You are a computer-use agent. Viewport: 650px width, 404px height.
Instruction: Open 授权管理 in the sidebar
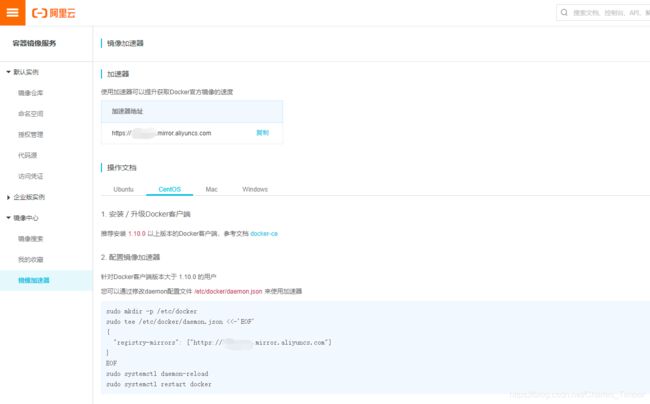(x=30, y=134)
